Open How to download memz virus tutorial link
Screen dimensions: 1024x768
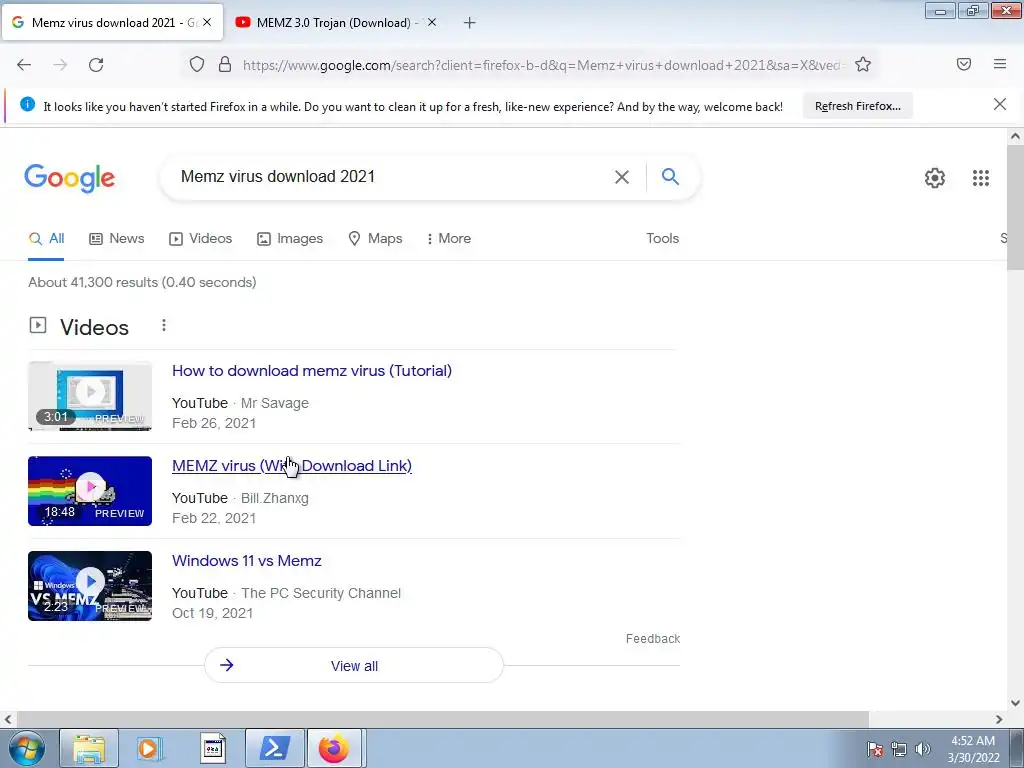[312, 370]
